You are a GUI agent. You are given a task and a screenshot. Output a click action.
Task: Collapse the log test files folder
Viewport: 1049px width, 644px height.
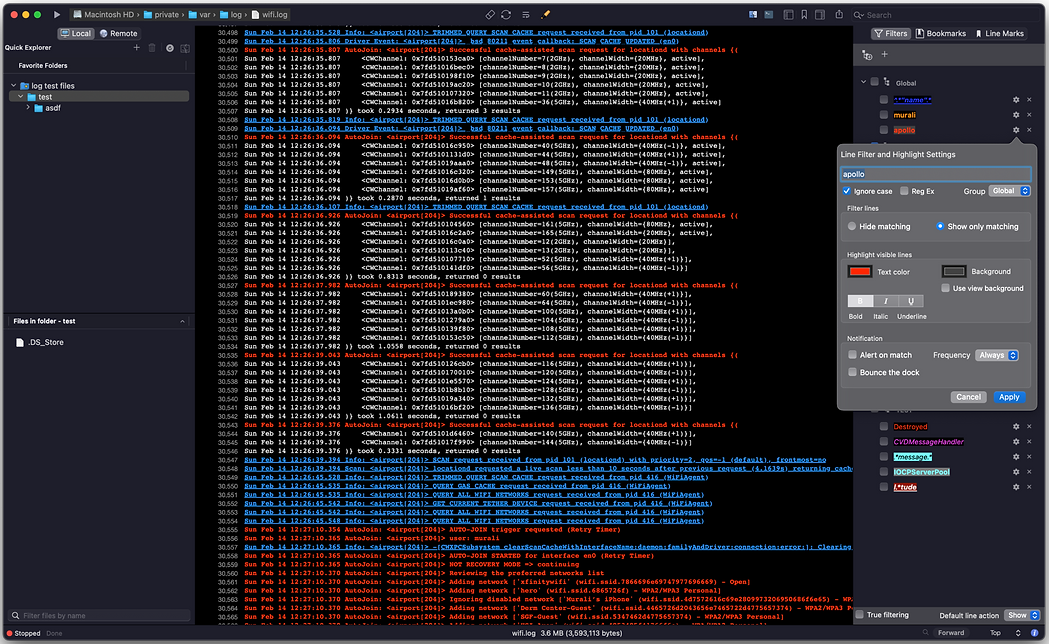click(13, 86)
